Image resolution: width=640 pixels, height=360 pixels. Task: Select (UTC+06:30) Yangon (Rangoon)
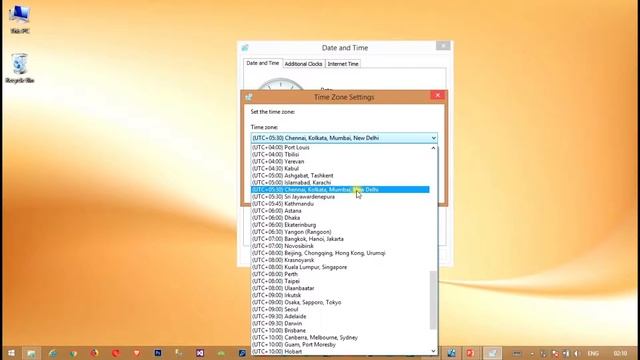coord(340,231)
